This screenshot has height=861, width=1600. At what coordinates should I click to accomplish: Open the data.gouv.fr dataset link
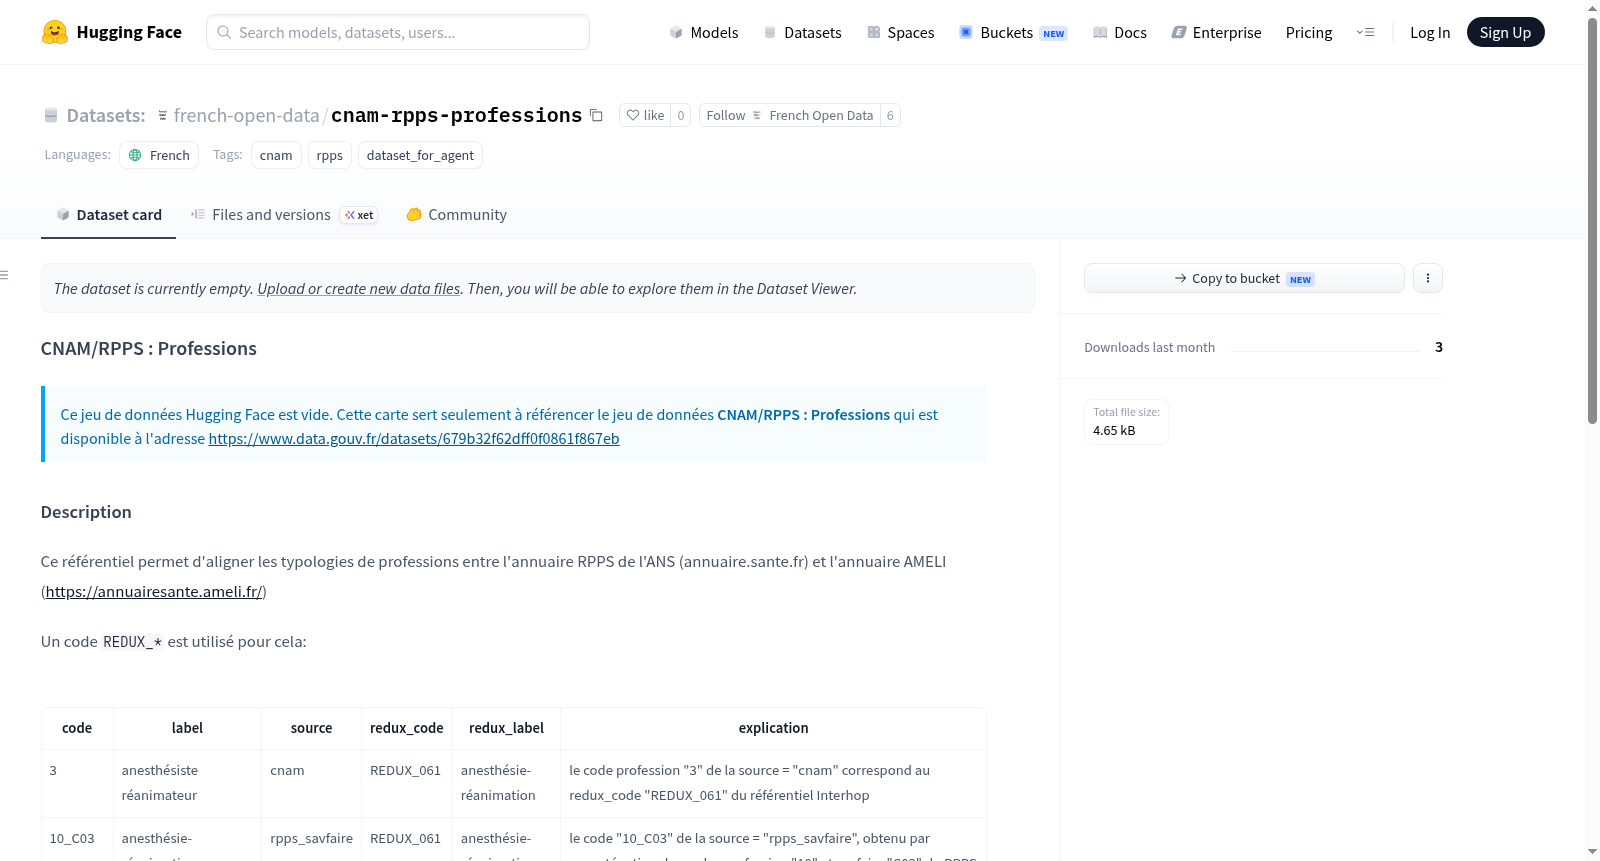pyautogui.click(x=414, y=438)
